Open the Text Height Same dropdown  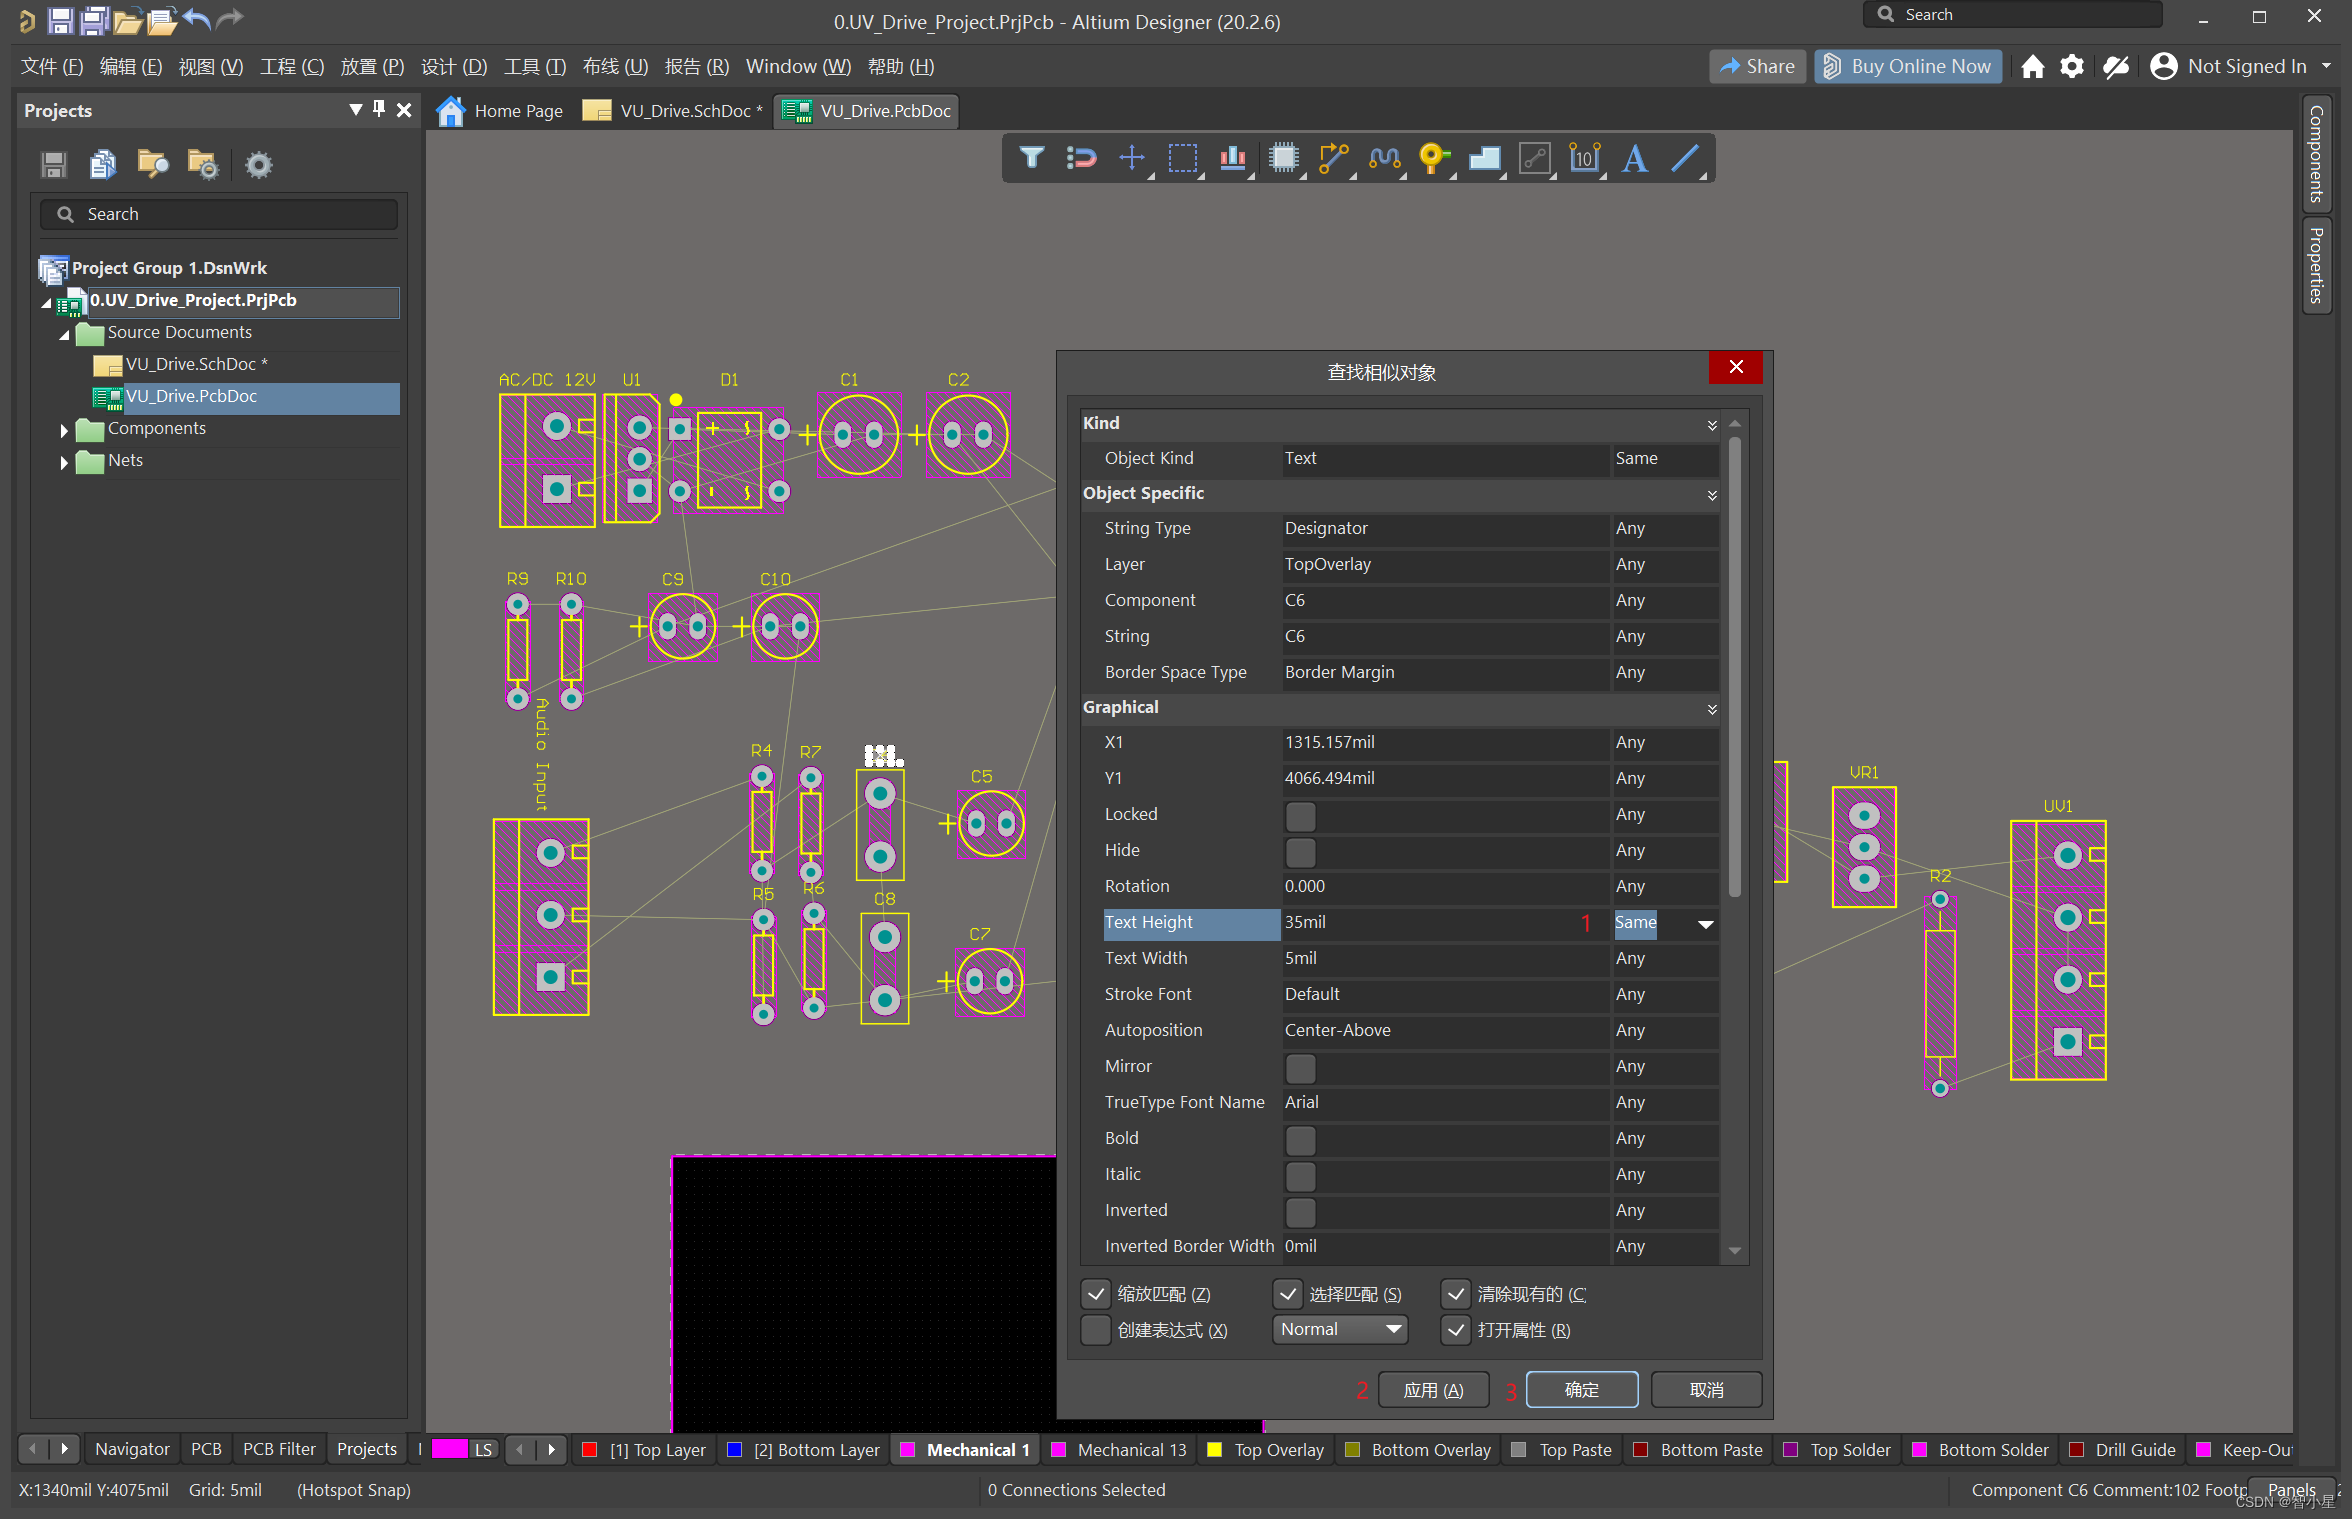(x=1705, y=923)
